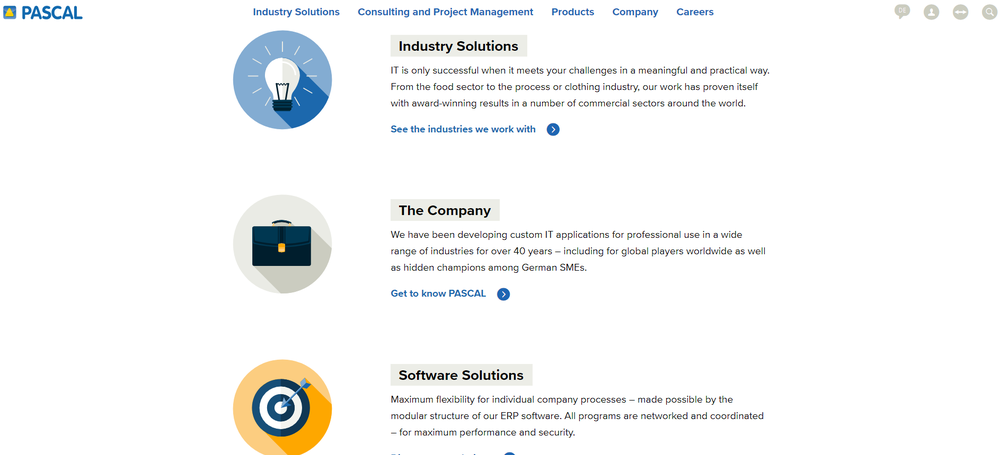Click the PASCAL logo in the header
Screen dimensions: 1000x455
(43, 12)
